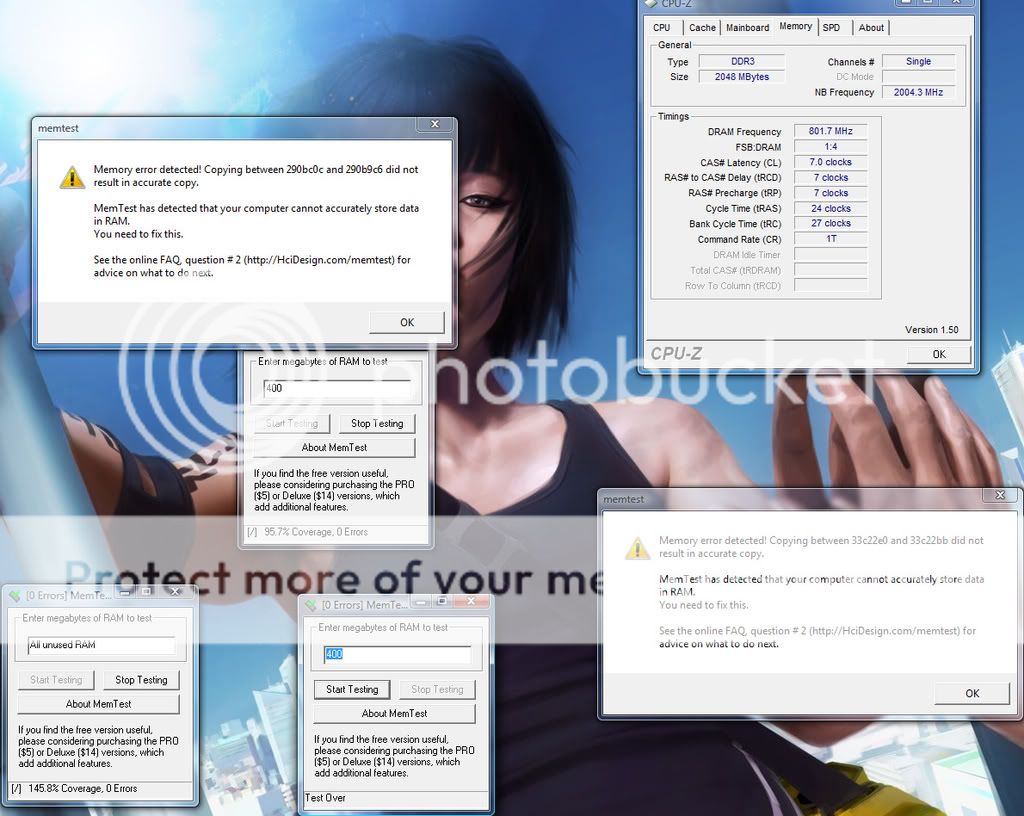The height and width of the screenshot is (816, 1024).
Task: Select the Memory tab in CPU-Z
Action: [795, 26]
